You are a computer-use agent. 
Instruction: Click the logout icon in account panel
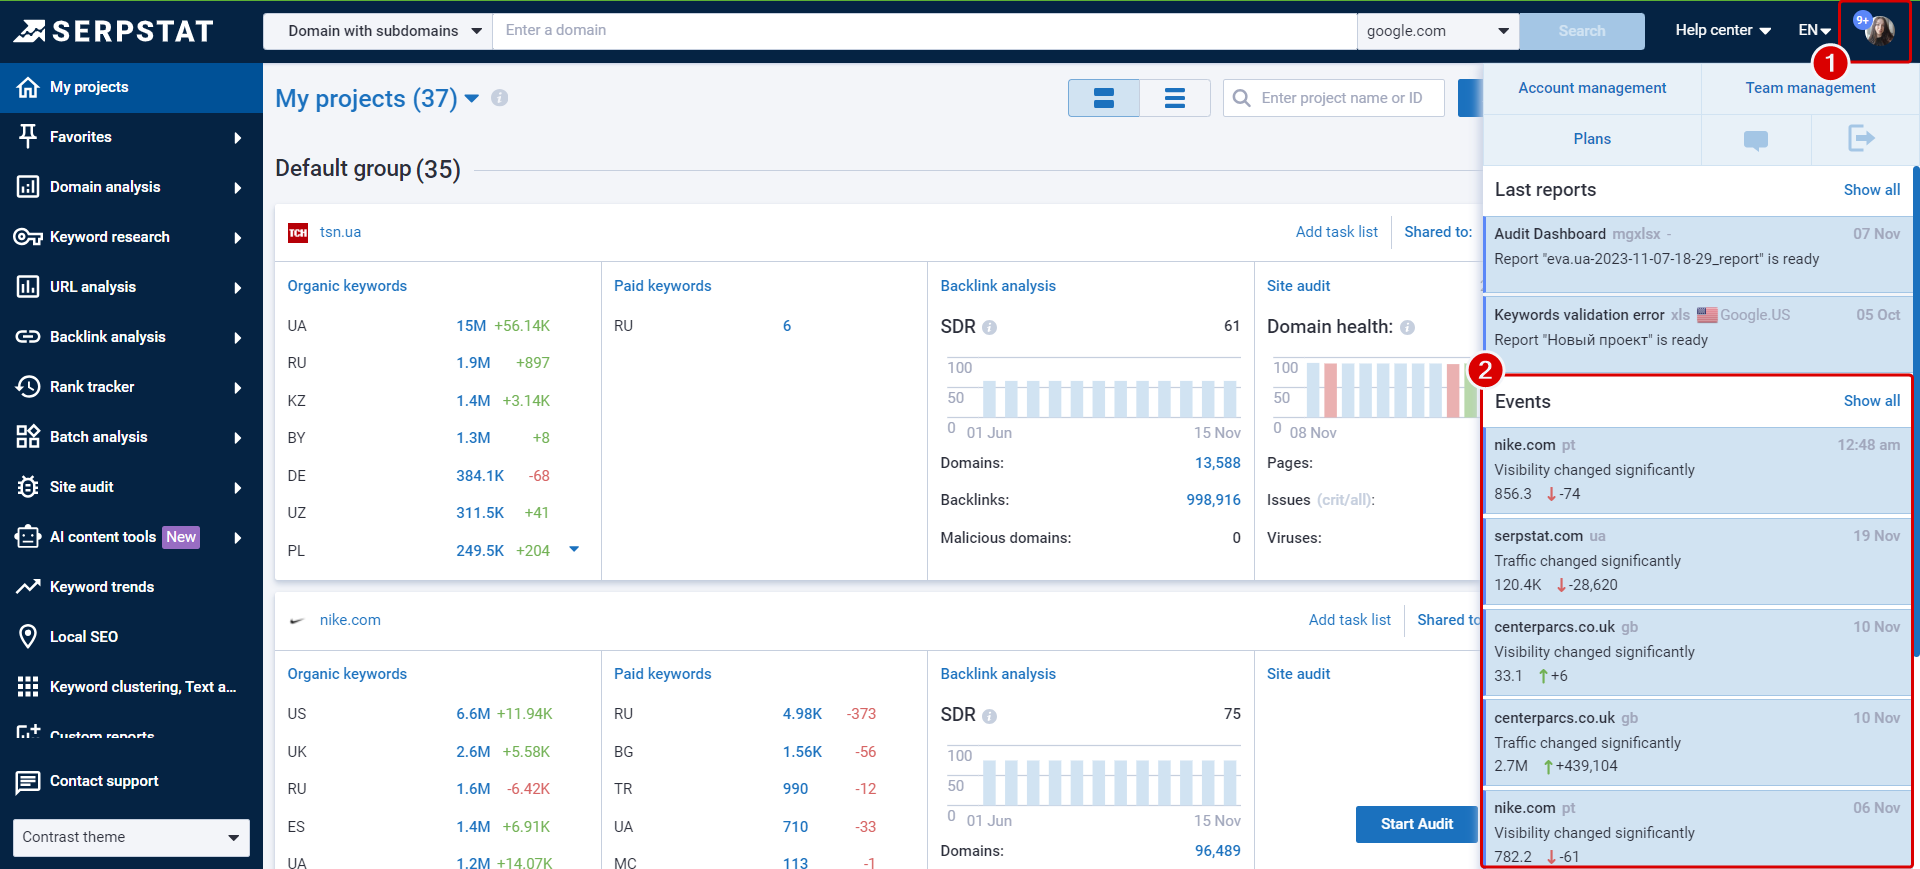tap(1860, 139)
